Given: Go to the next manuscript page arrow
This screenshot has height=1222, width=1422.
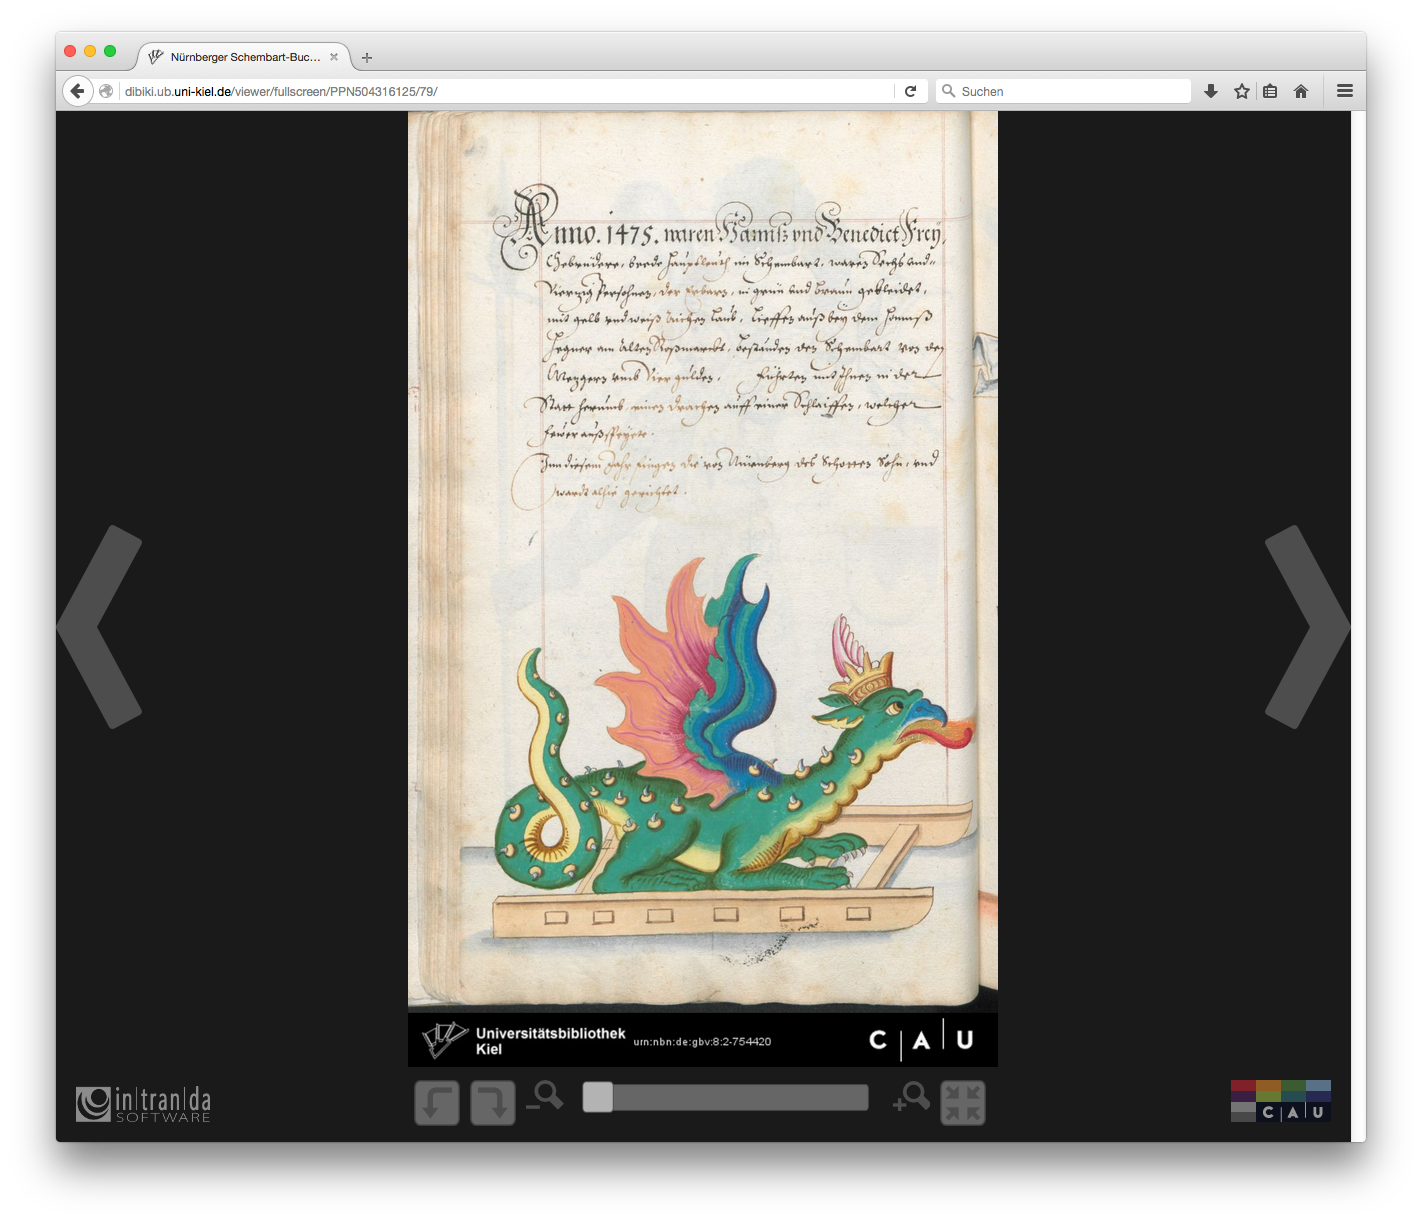Looking at the screenshot, I should (1308, 627).
